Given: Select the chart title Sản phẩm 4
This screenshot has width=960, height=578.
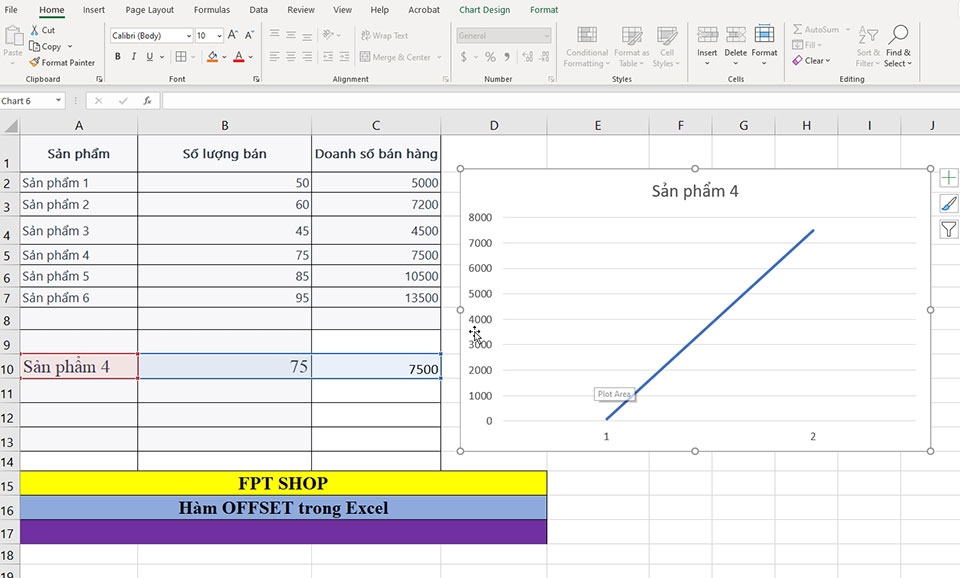Looking at the screenshot, I should tap(695, 191).
